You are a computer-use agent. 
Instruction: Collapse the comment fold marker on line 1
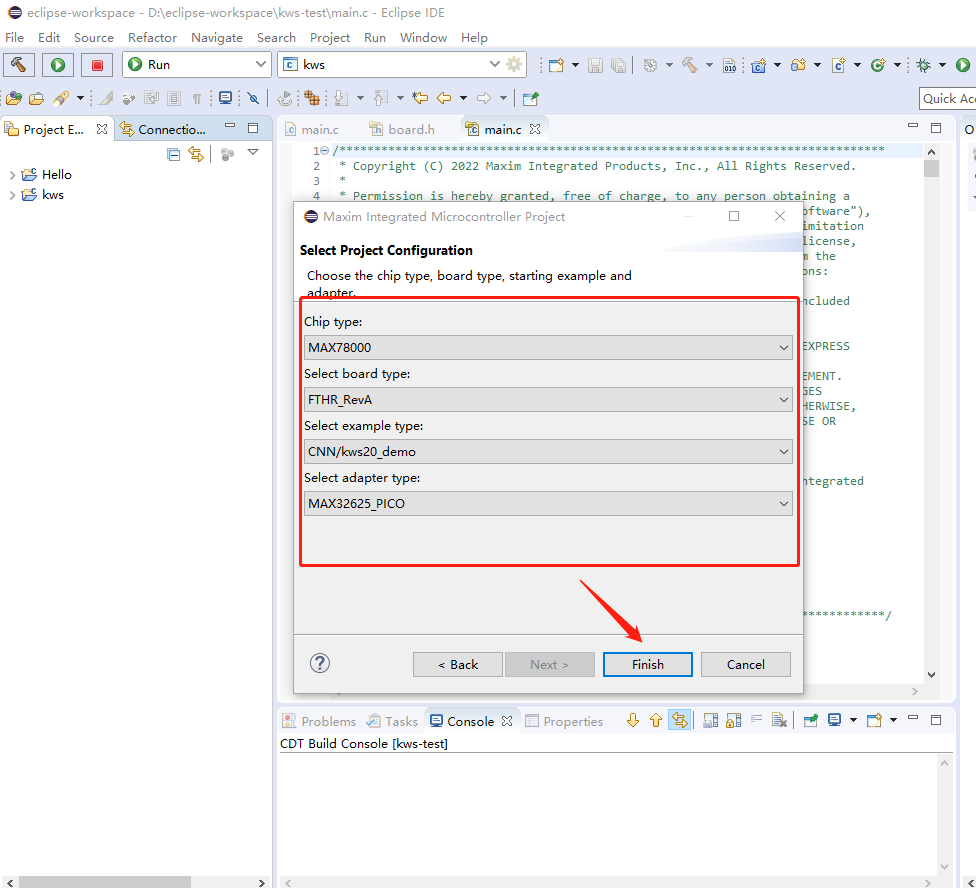tap(324, 151)
